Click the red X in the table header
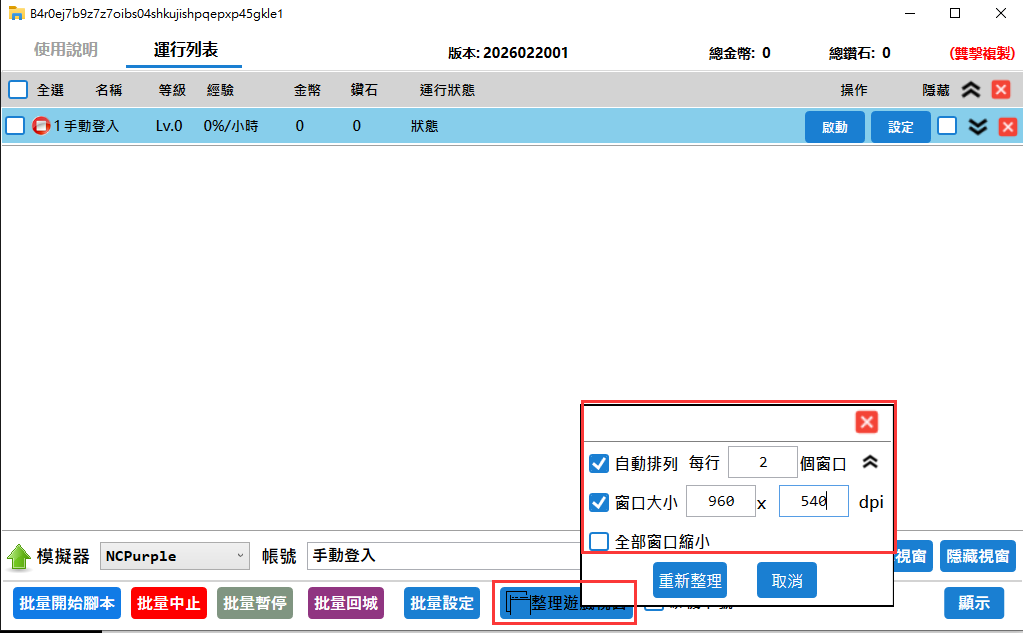This screenshot has height=633, width=1023. (1000, 90)
